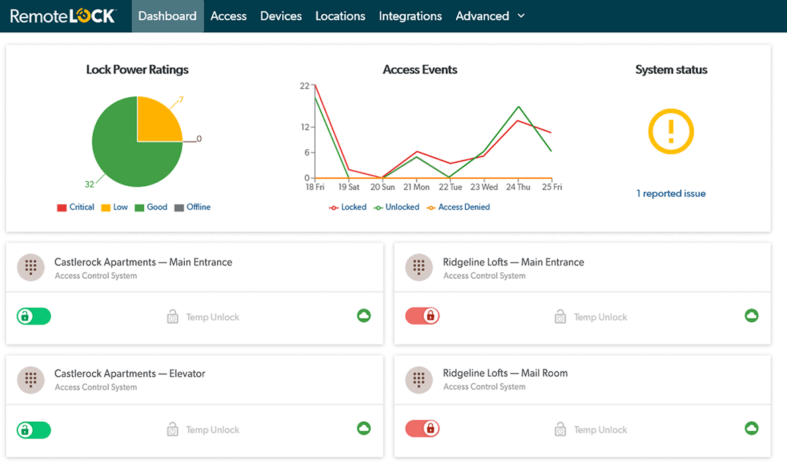The width and height of the screenshot is (787, 465).
Task: Click cloud status icon for Ridgeline Mail Room
Action: pyautogui.click(x=751, y=428)
